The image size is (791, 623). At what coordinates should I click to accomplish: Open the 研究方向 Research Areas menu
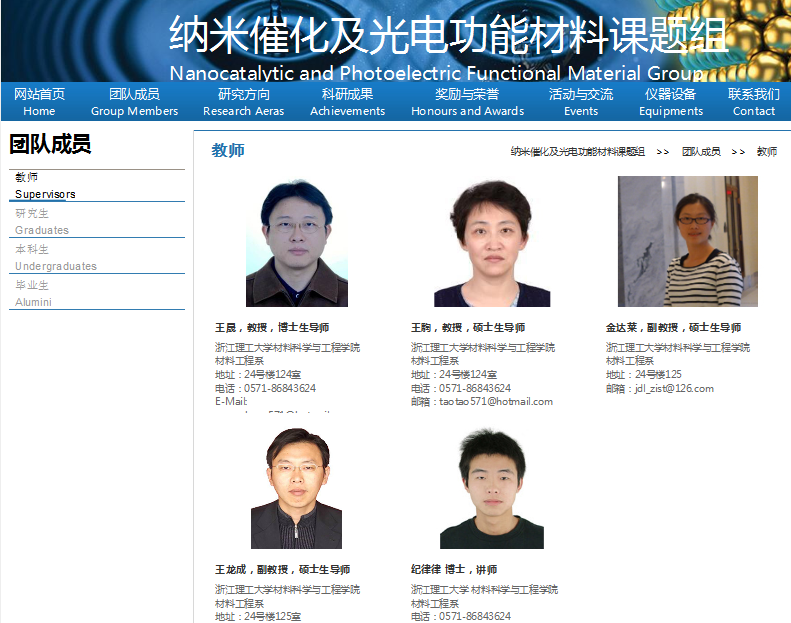tap(243, 102)
